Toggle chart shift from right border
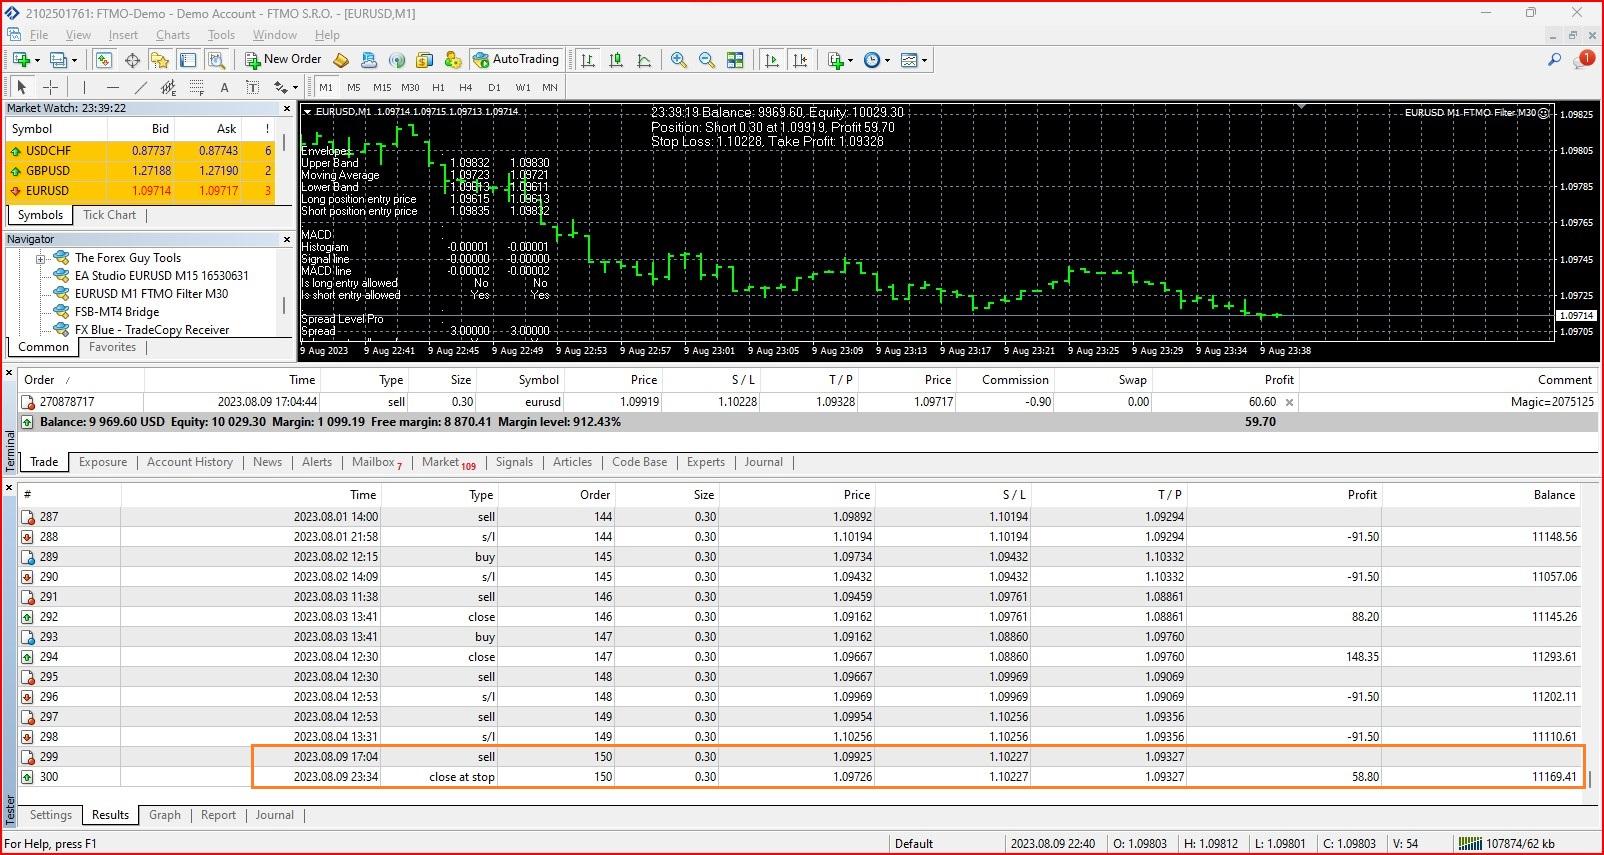The width and height of the screenshot is (1604, 855). pyautogui.click(x=800, y=60)
